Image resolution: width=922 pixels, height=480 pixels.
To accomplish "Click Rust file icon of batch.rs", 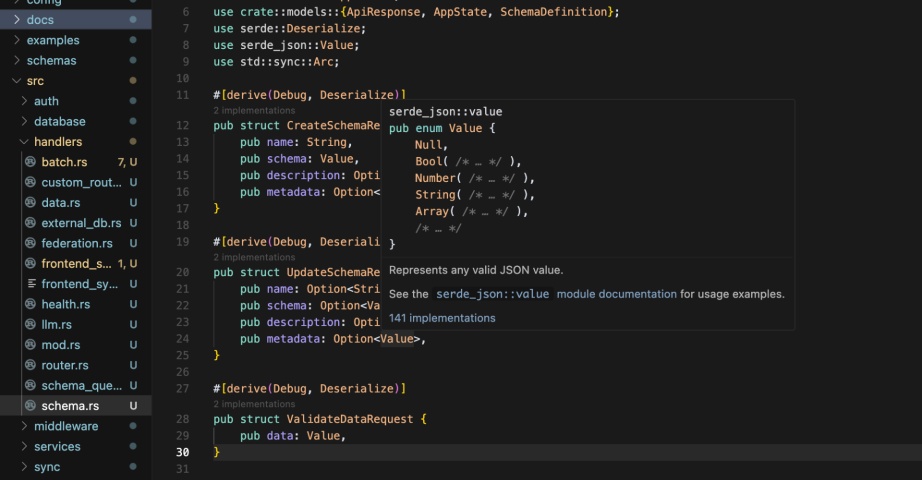I will click(x=31, y=162).
